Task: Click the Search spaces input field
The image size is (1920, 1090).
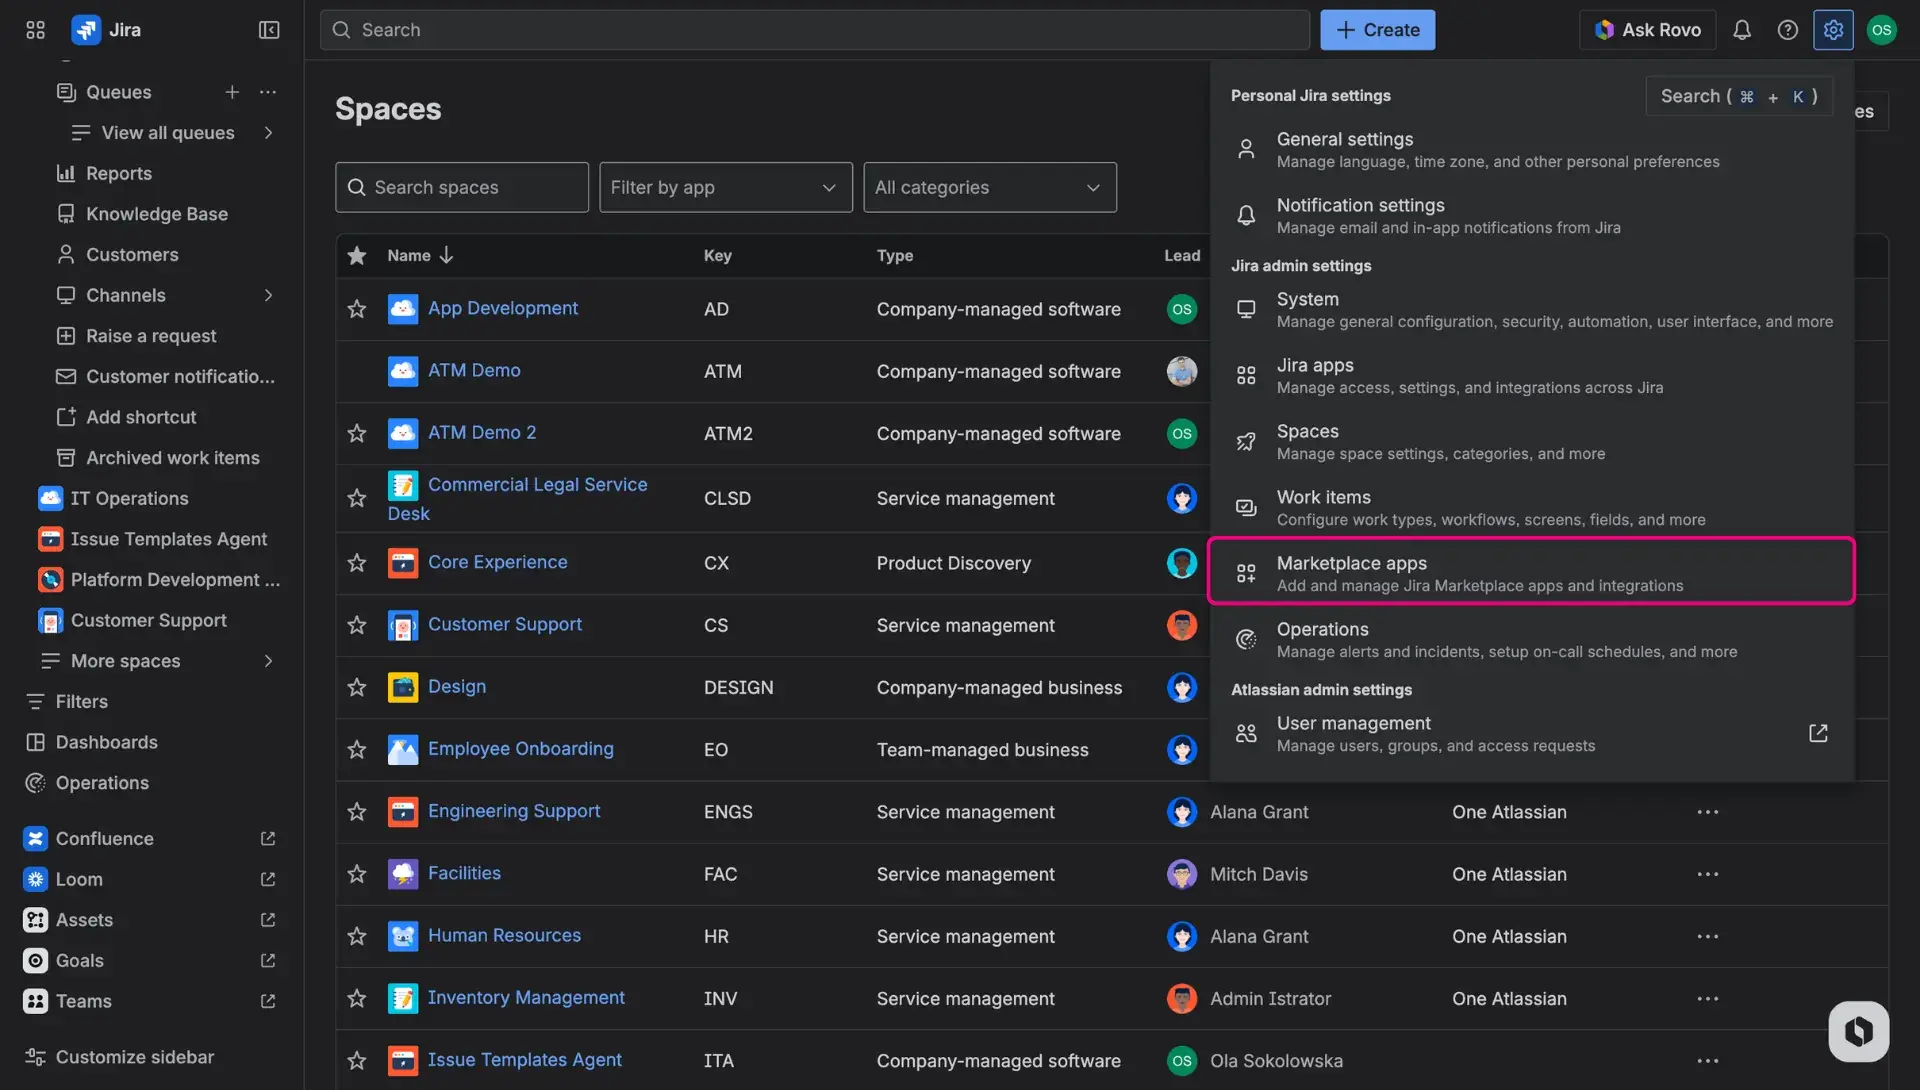Action: [x=461, y=187]
